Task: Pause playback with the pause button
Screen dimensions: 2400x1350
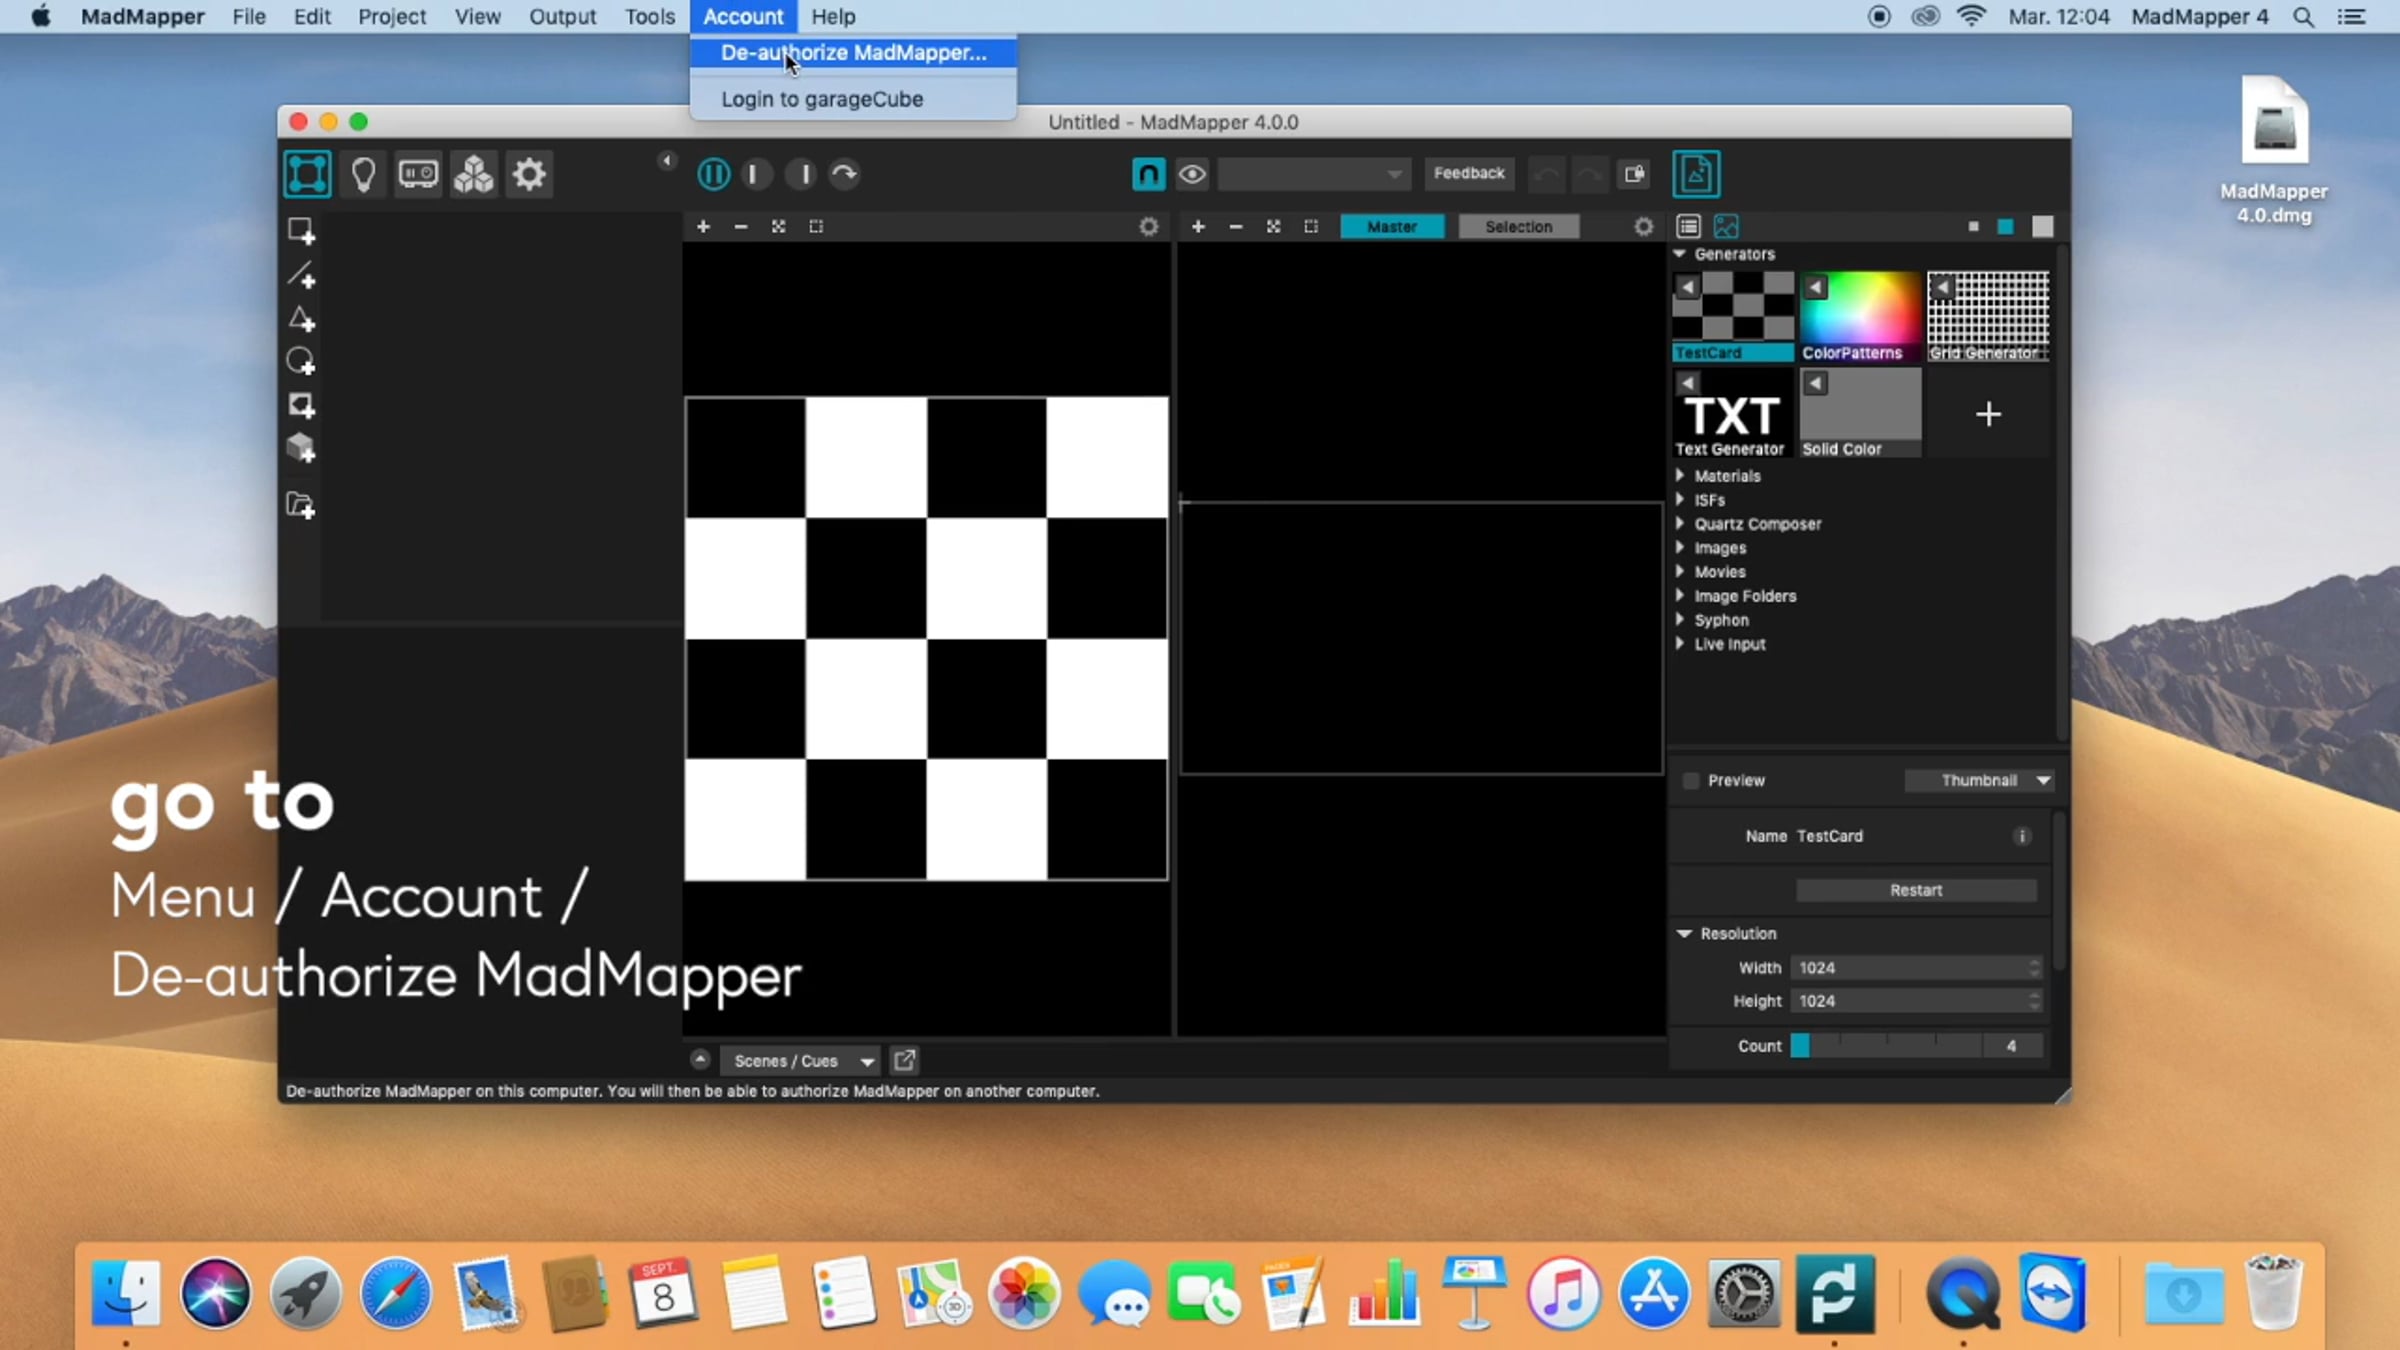Action: click(713, 174)
